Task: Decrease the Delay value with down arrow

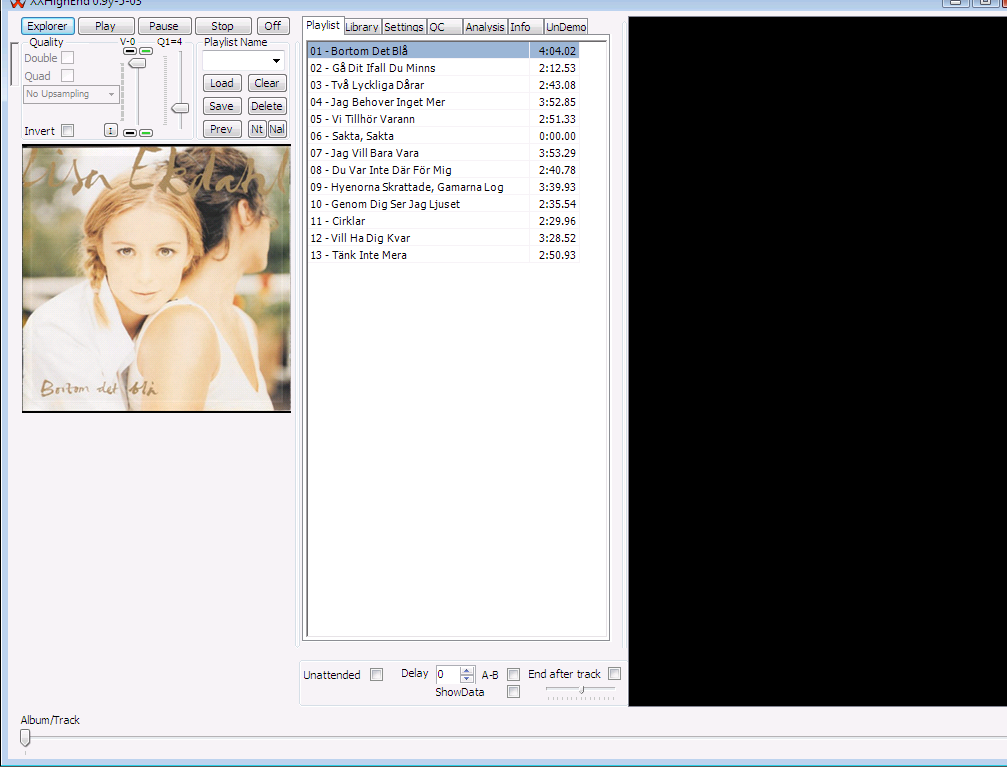Action: click(x=467, y=678)
